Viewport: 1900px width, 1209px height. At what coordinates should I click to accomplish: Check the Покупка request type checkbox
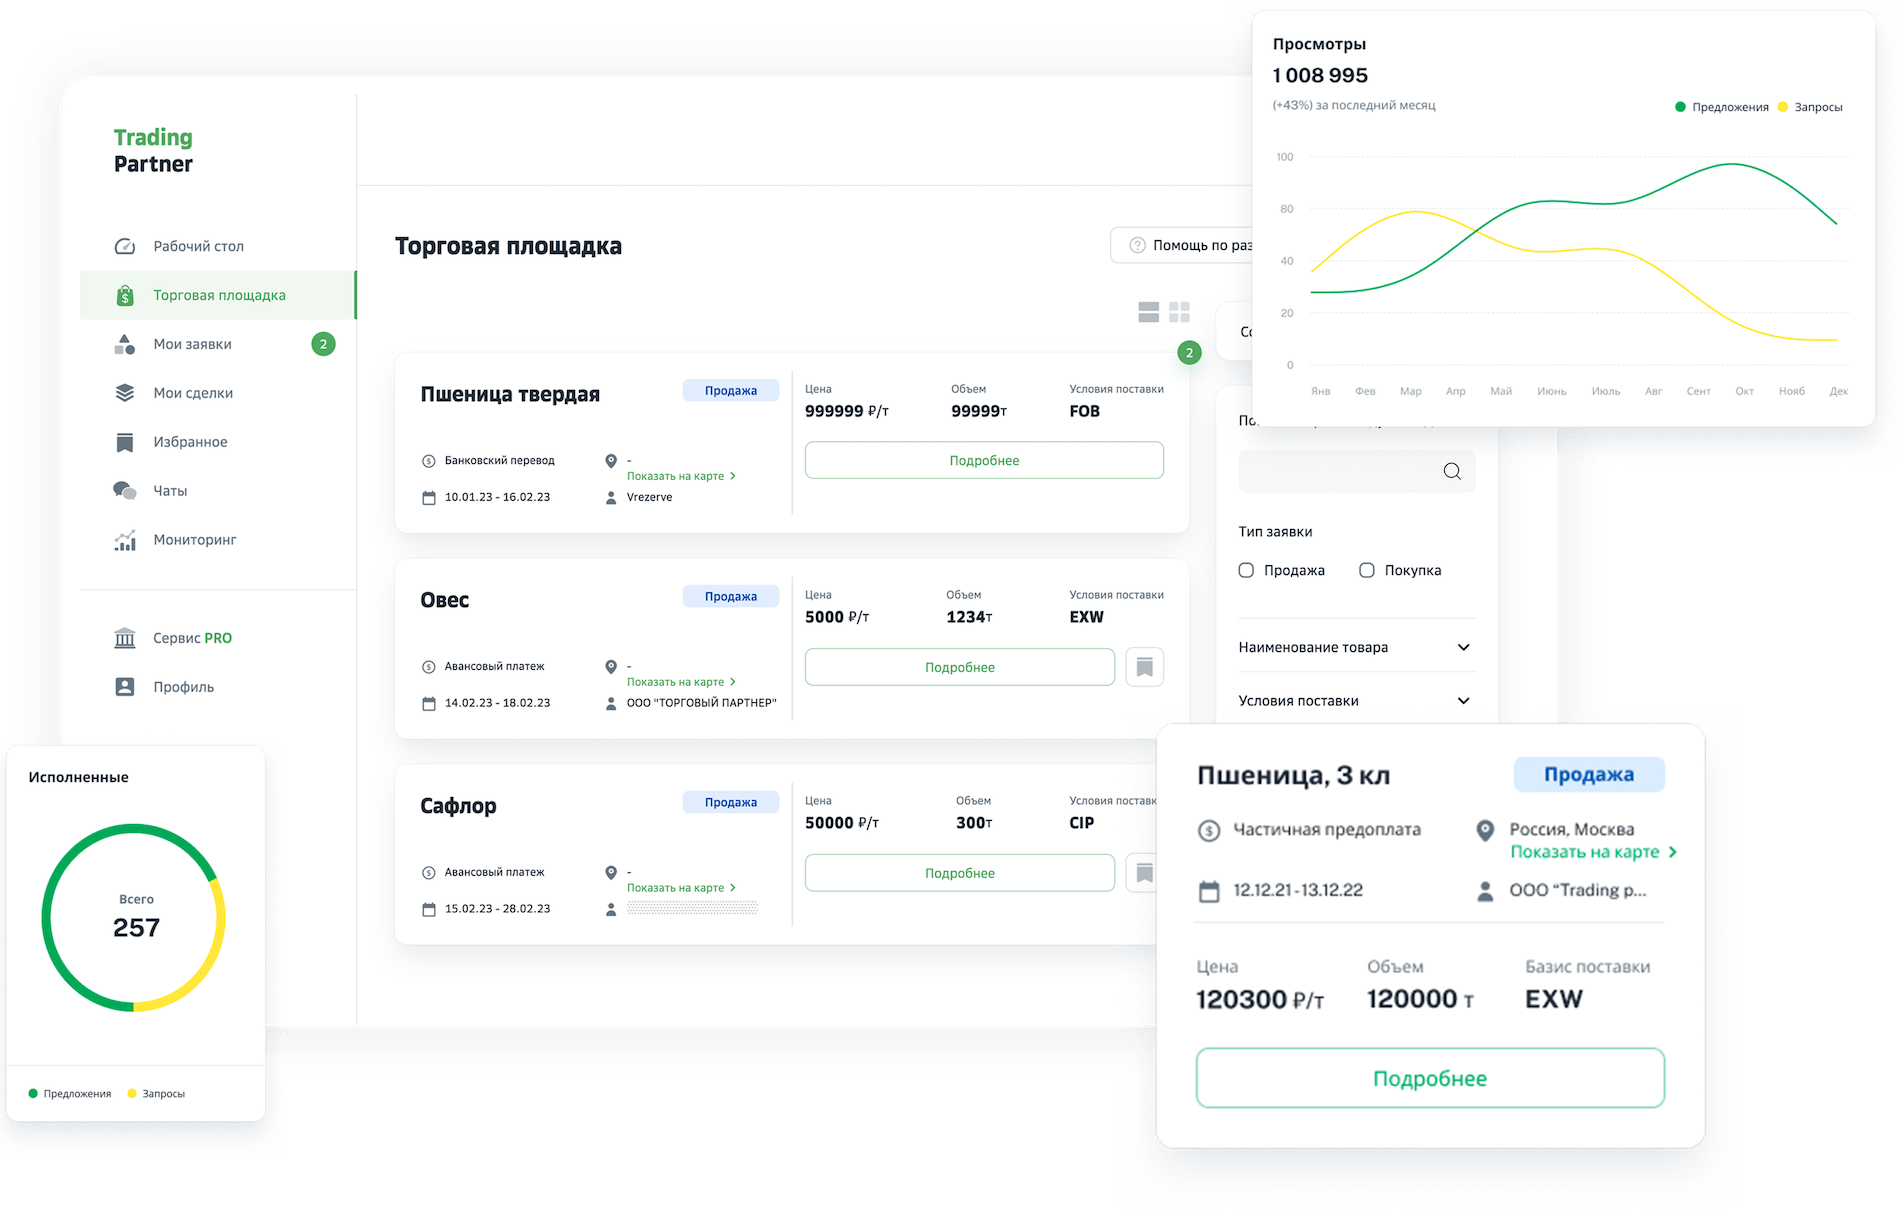pyautogui.click(x=1367, y=570)
